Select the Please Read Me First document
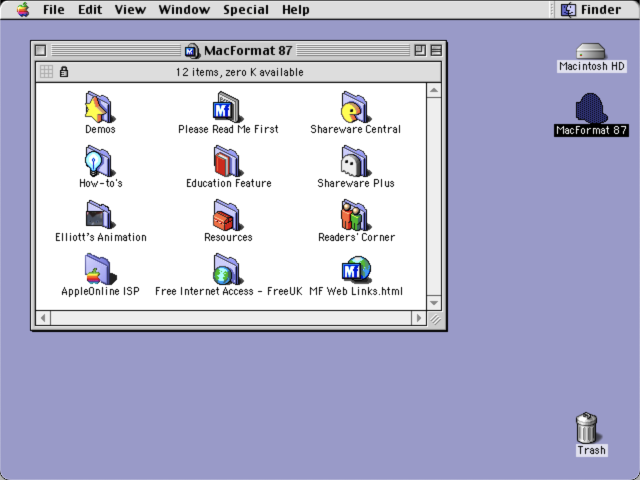The width and height of the screenshot is (640, 480). (x=228, y=107)
